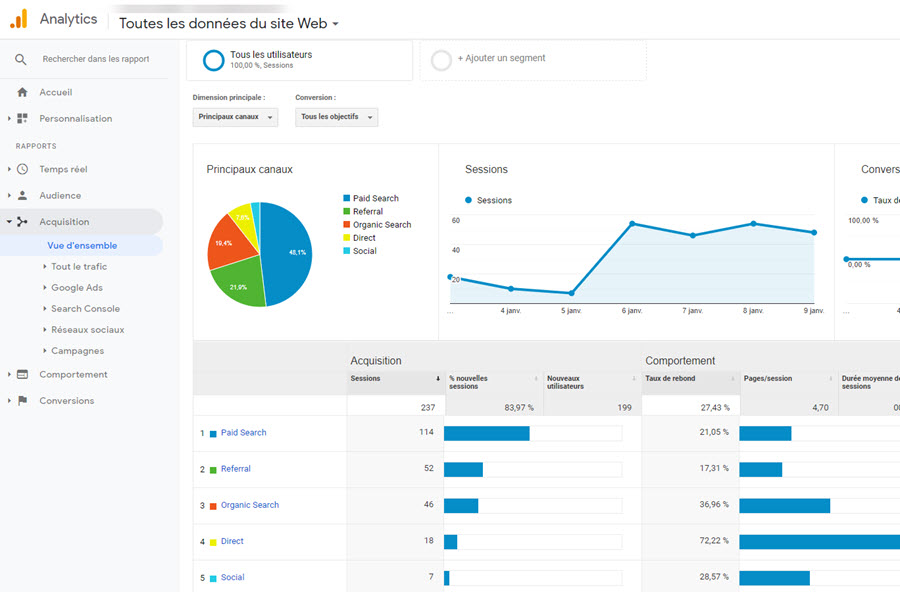Click the Audience person icon
900x592 pixels.
point(22,195)
